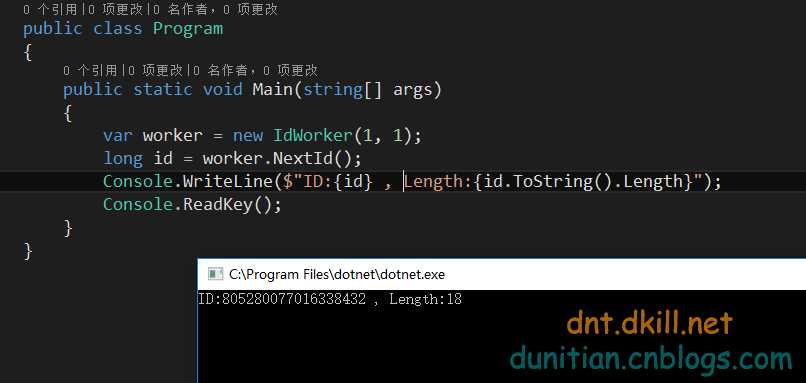Viewport: 806px width, 383px height.
Task: Click 'WriteLine' in the Console.WriteLine statement
Action: click(227, 181)
